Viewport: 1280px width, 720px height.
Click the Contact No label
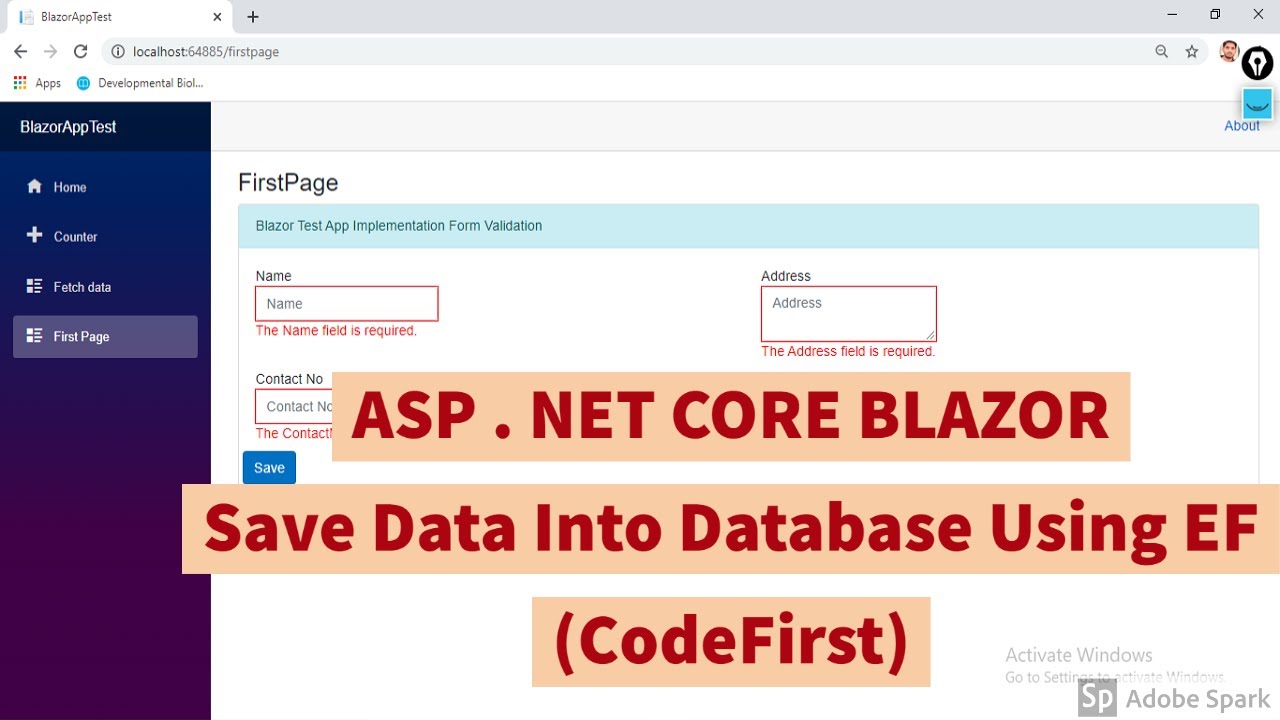(289, 379)
